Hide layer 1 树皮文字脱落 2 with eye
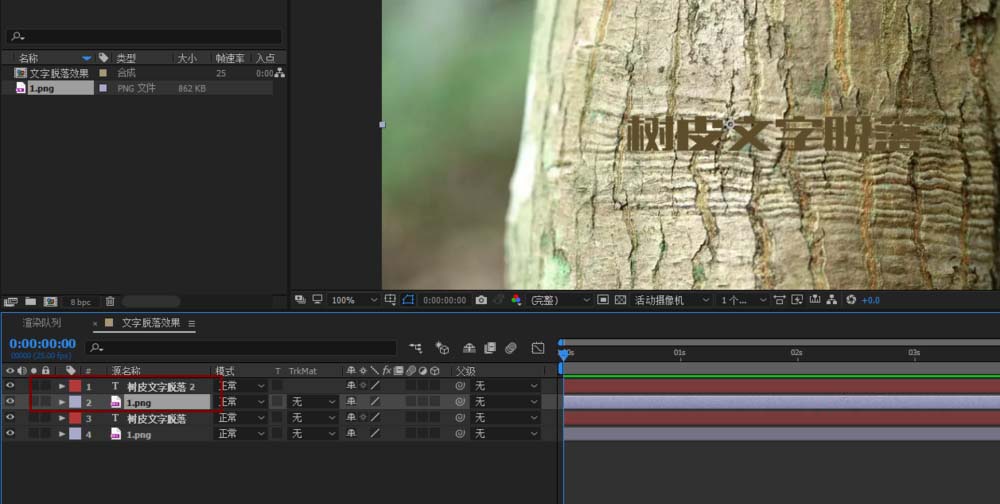 (x=10, y=385)
